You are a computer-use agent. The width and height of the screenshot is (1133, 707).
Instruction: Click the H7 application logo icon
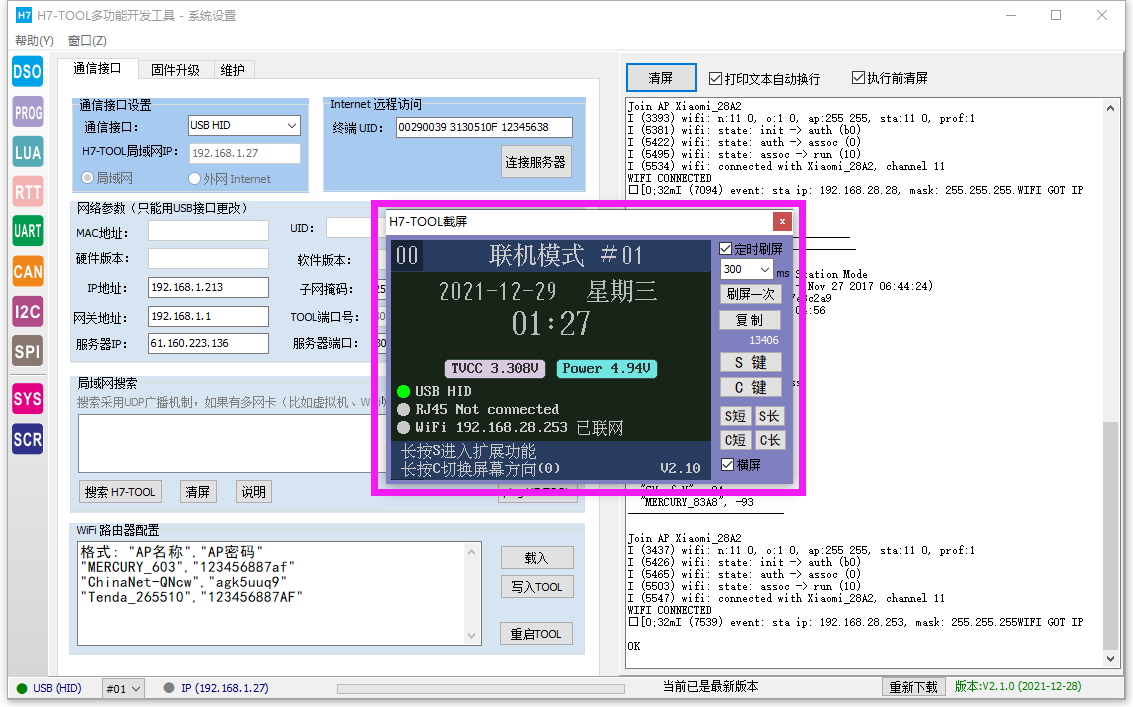click(x=24, y=15)
